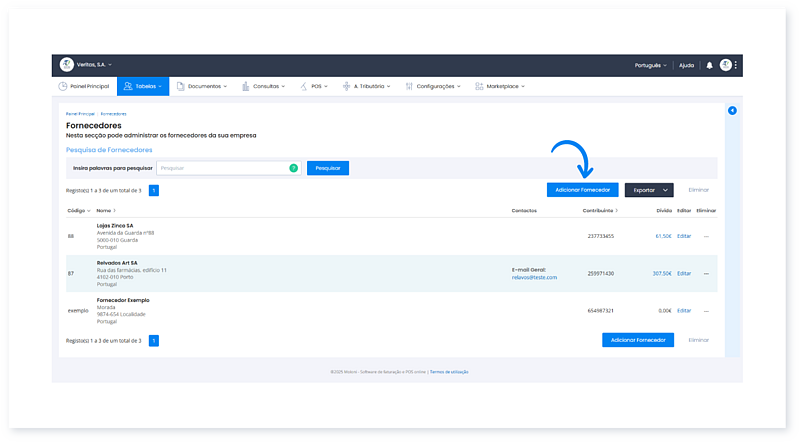800x442 pixels.
Task: Collapse the side panel with blue arrow icon
Action: pos(732,110)
